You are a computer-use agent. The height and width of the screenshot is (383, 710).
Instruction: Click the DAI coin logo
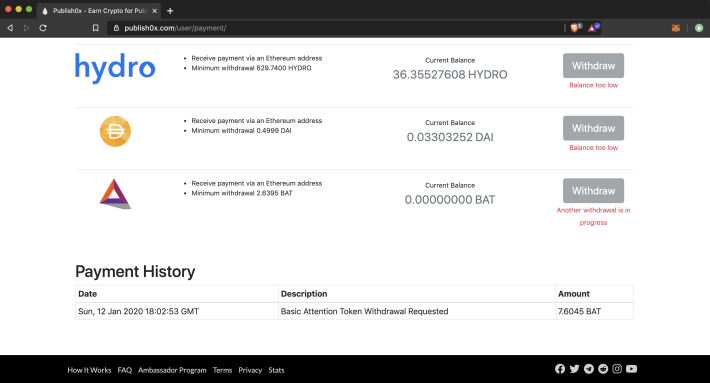115,131
